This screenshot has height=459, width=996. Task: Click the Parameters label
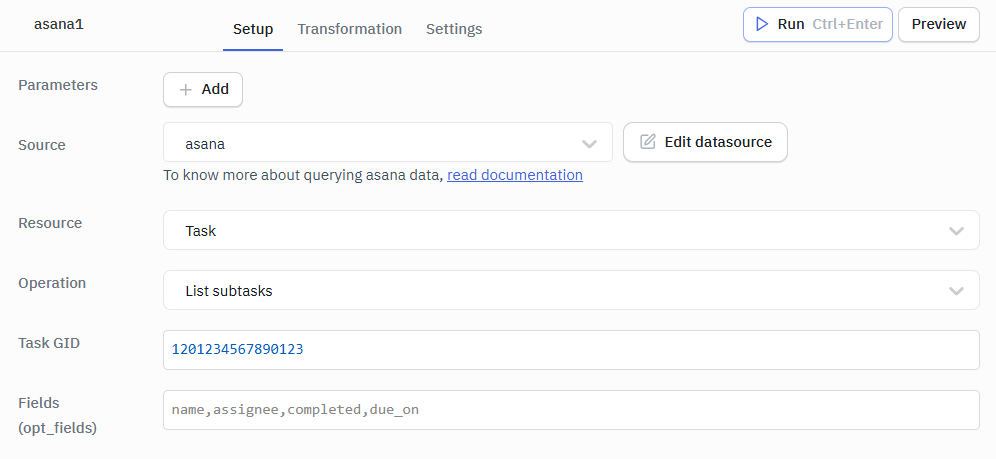coord(58,84)
